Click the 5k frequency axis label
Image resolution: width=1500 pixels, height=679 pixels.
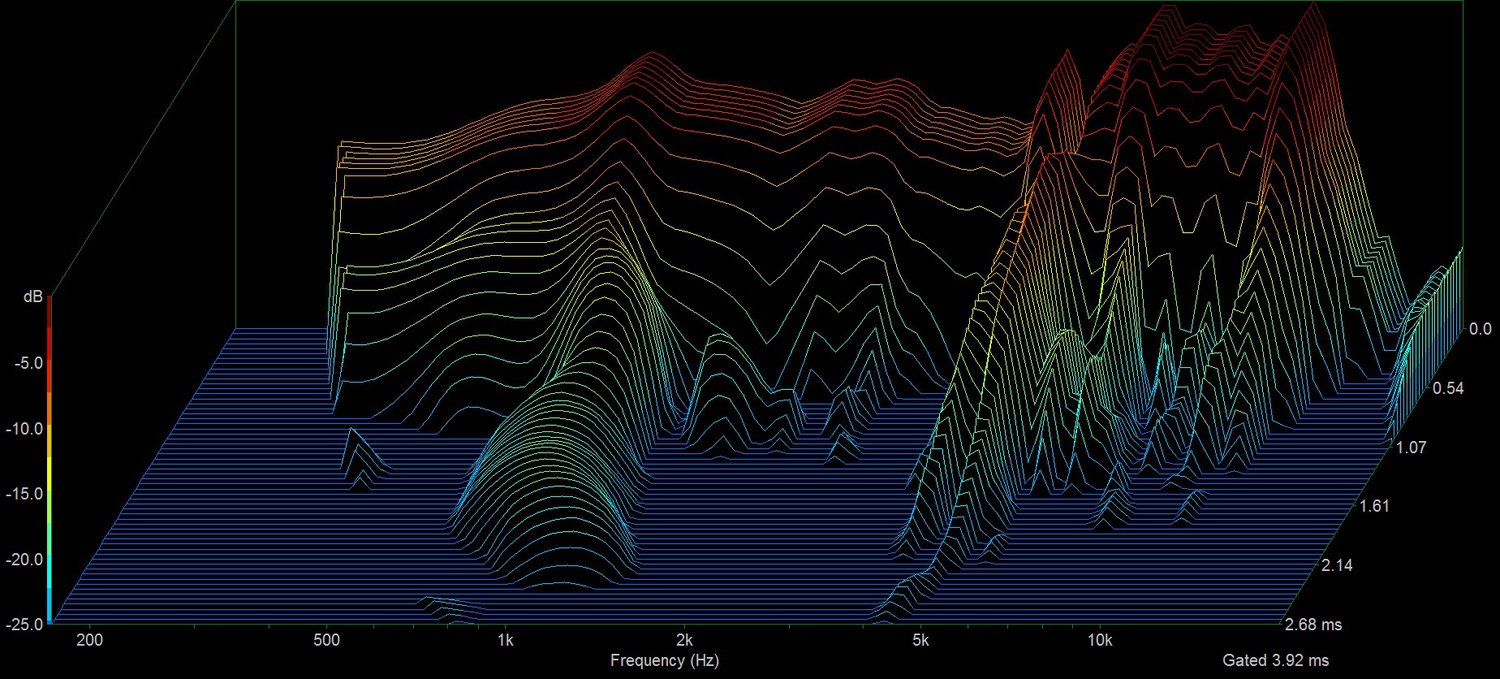(x=921, y=640)
